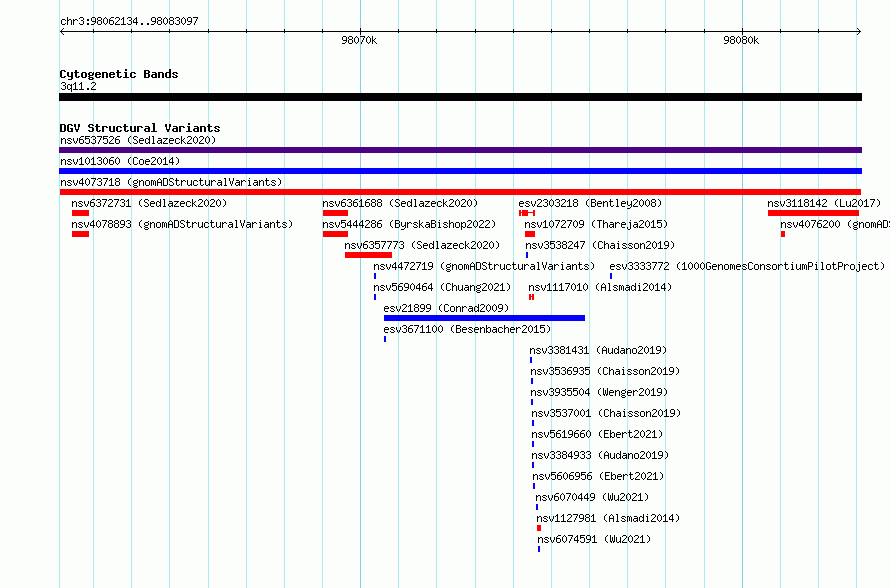Open the nsv6074591 (Wu2021) label

[594, 539]
